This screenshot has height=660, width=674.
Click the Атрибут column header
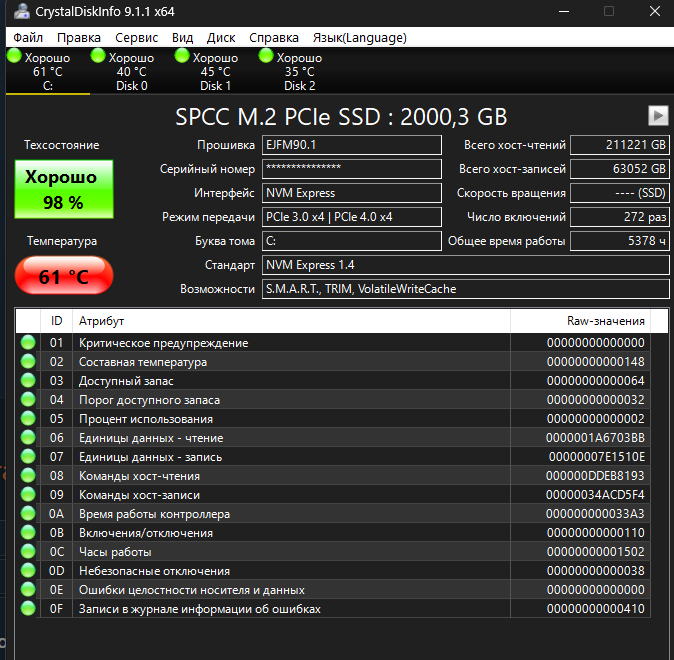[291, 321]
